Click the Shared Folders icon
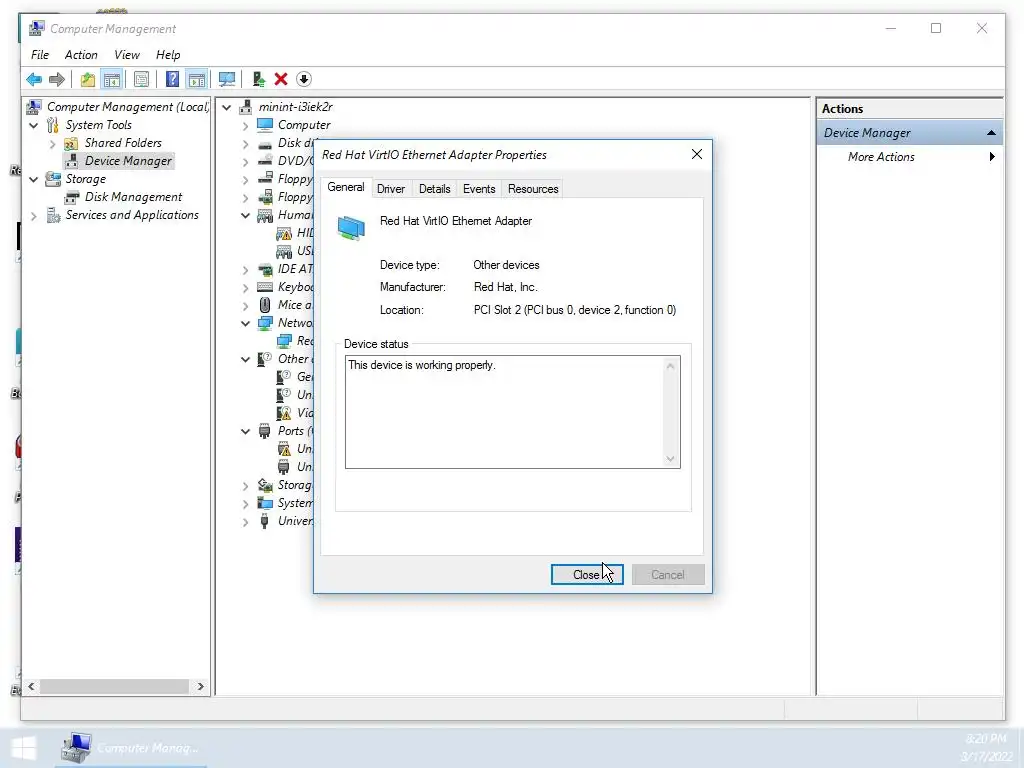 (71, 143)
